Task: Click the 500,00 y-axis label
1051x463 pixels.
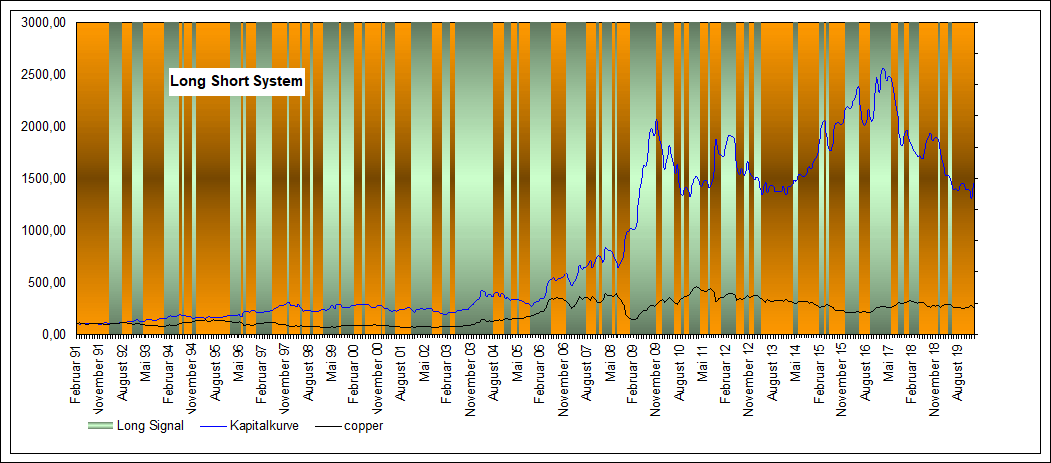Action: [x=48, y=283]
